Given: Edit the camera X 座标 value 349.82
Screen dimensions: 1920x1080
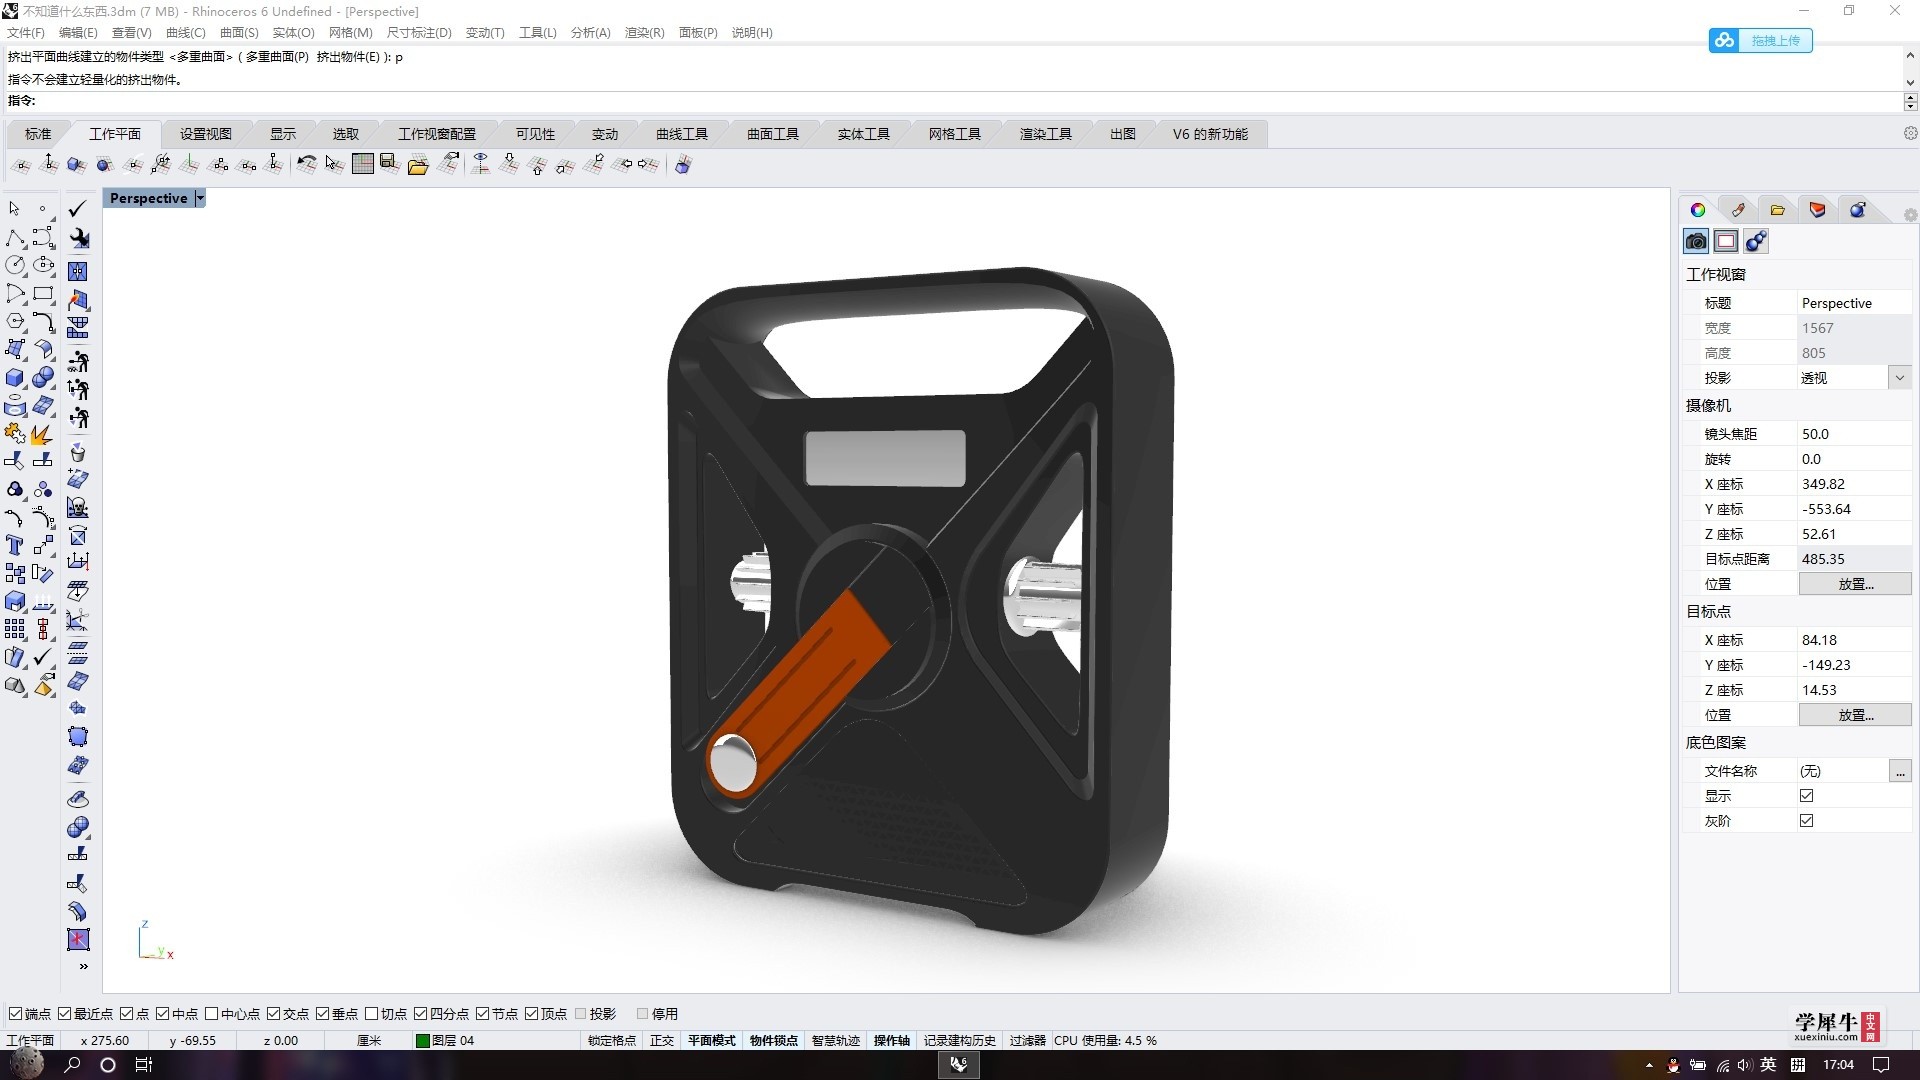Looking at the screenshot, I should pyautogui.click(x=1854, y=484).
